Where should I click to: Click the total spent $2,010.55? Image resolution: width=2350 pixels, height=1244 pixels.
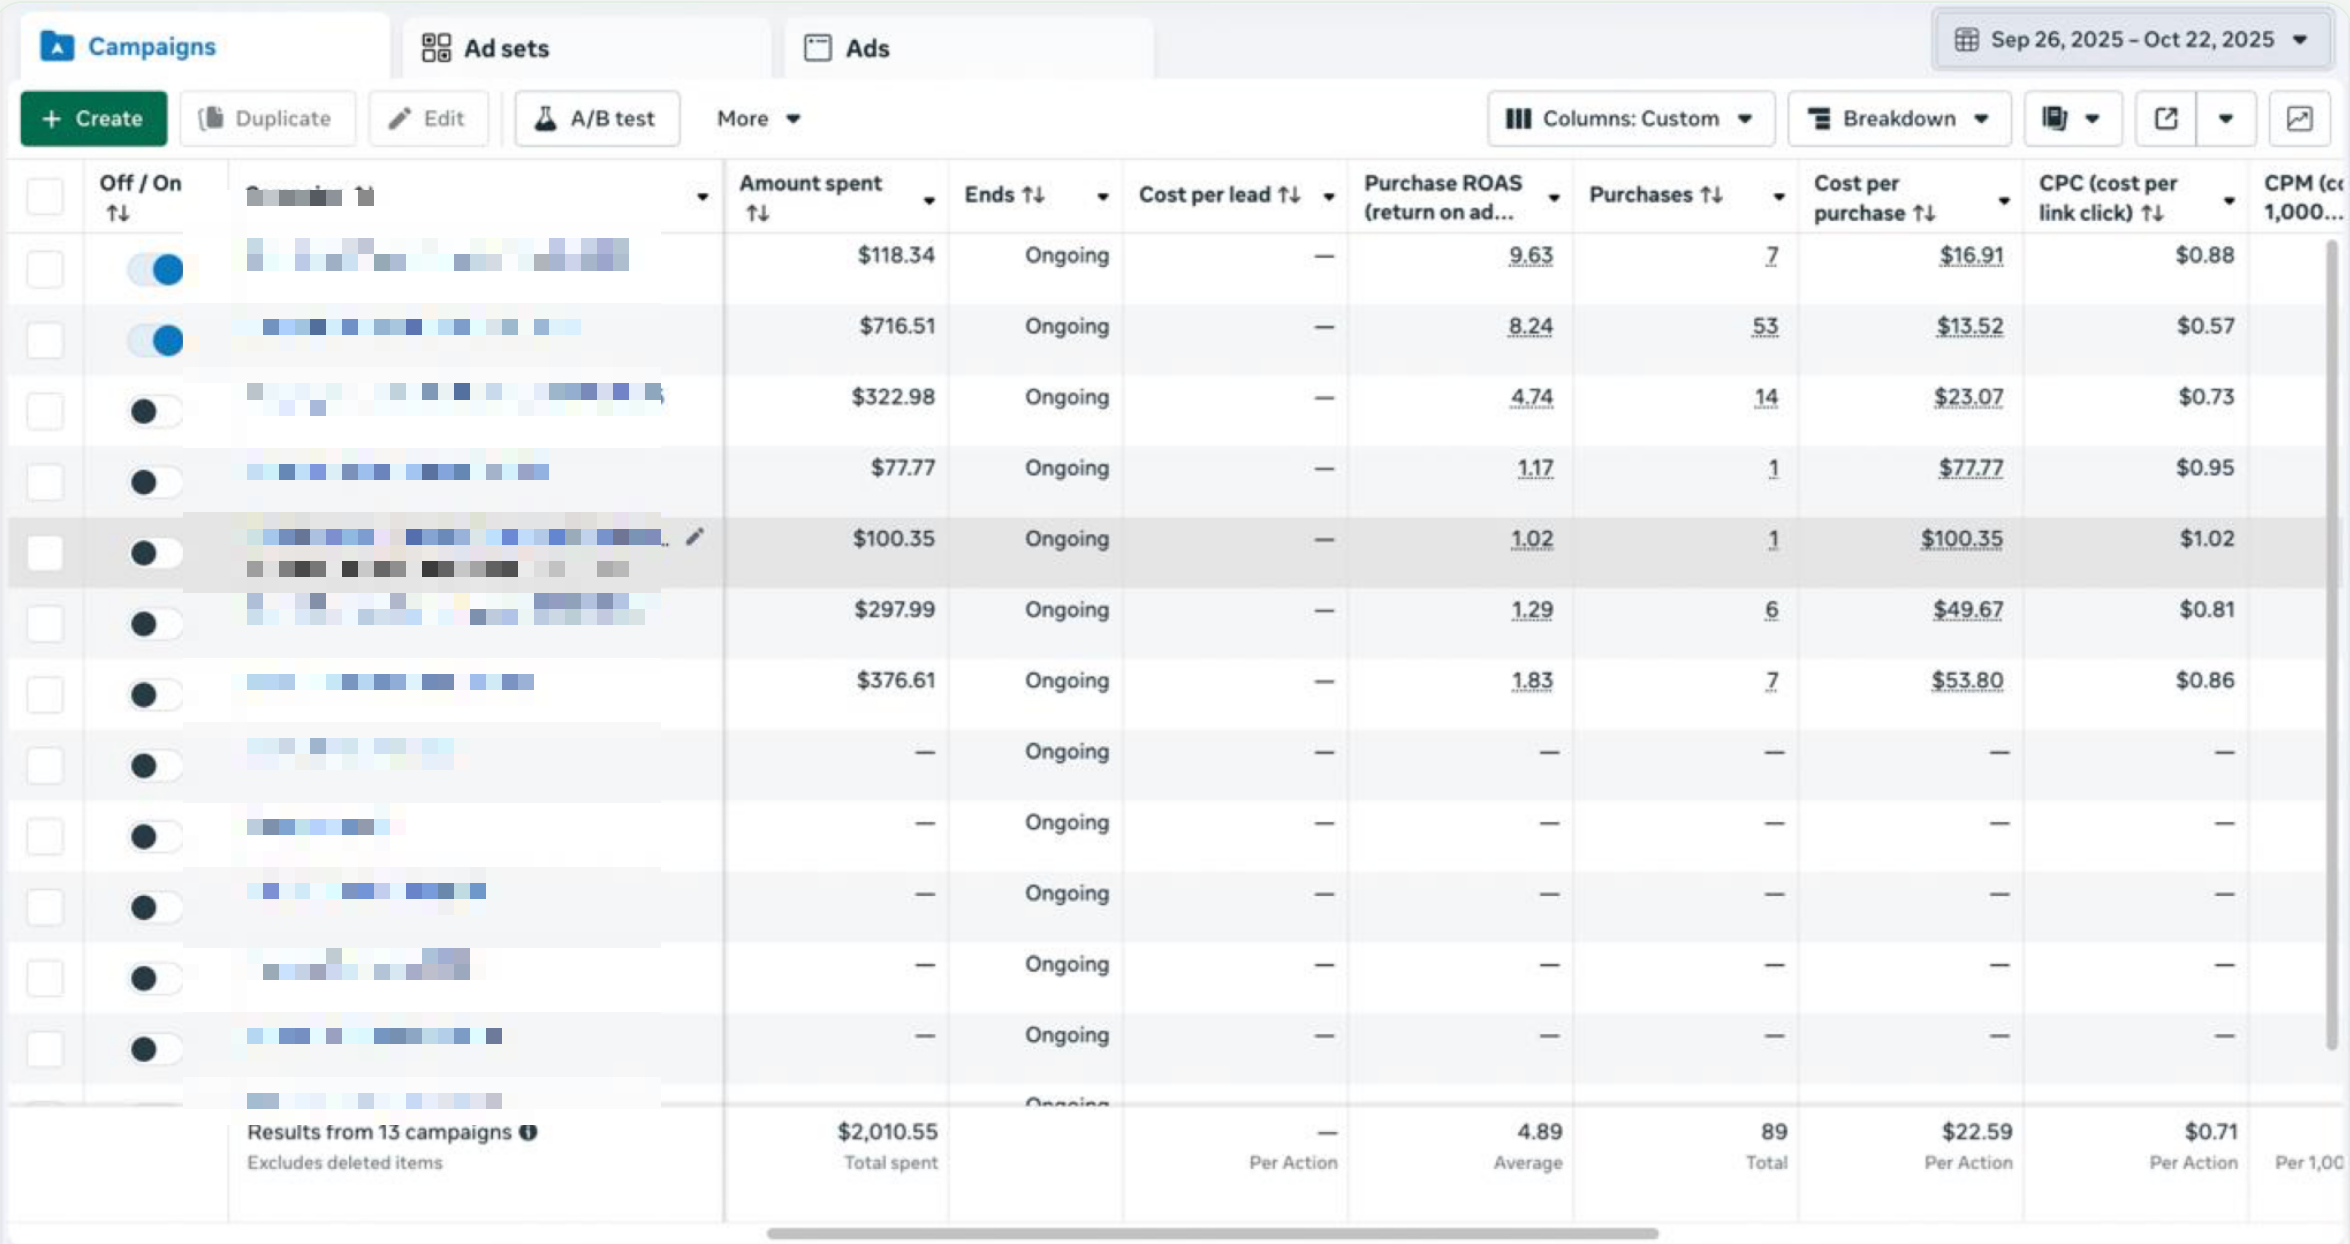887,1131
